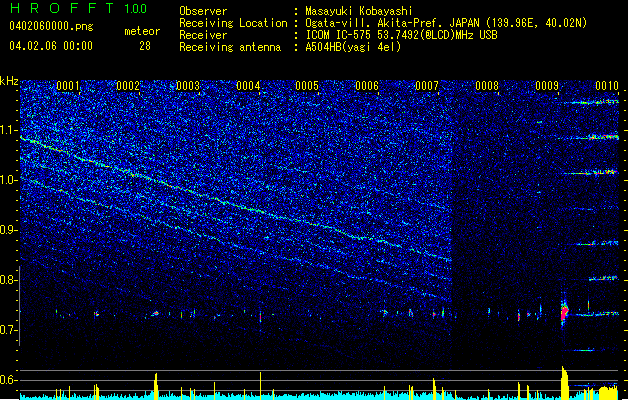Click the Observer name Masayuki Kobayashi
This screenshot has width=629, height=400.
coord(359,11)
